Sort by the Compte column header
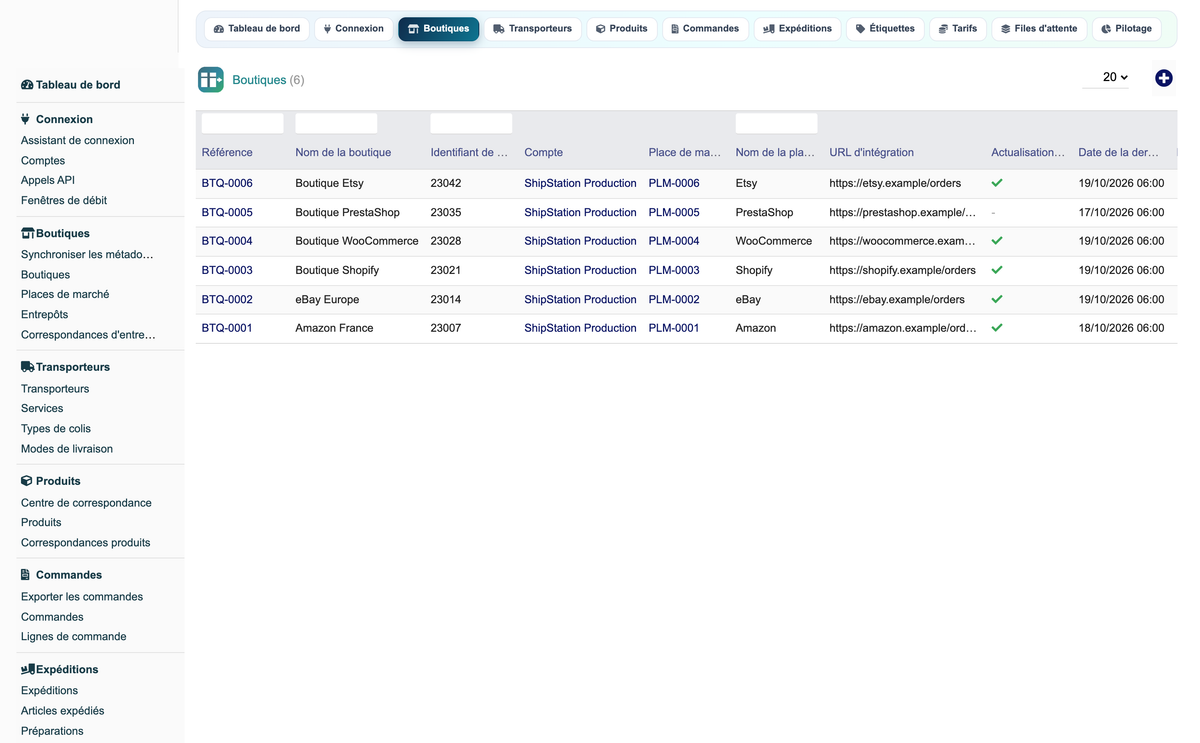Image resolution: width=1200 pixels, height=743 pixels. click(x=544, y=153)
